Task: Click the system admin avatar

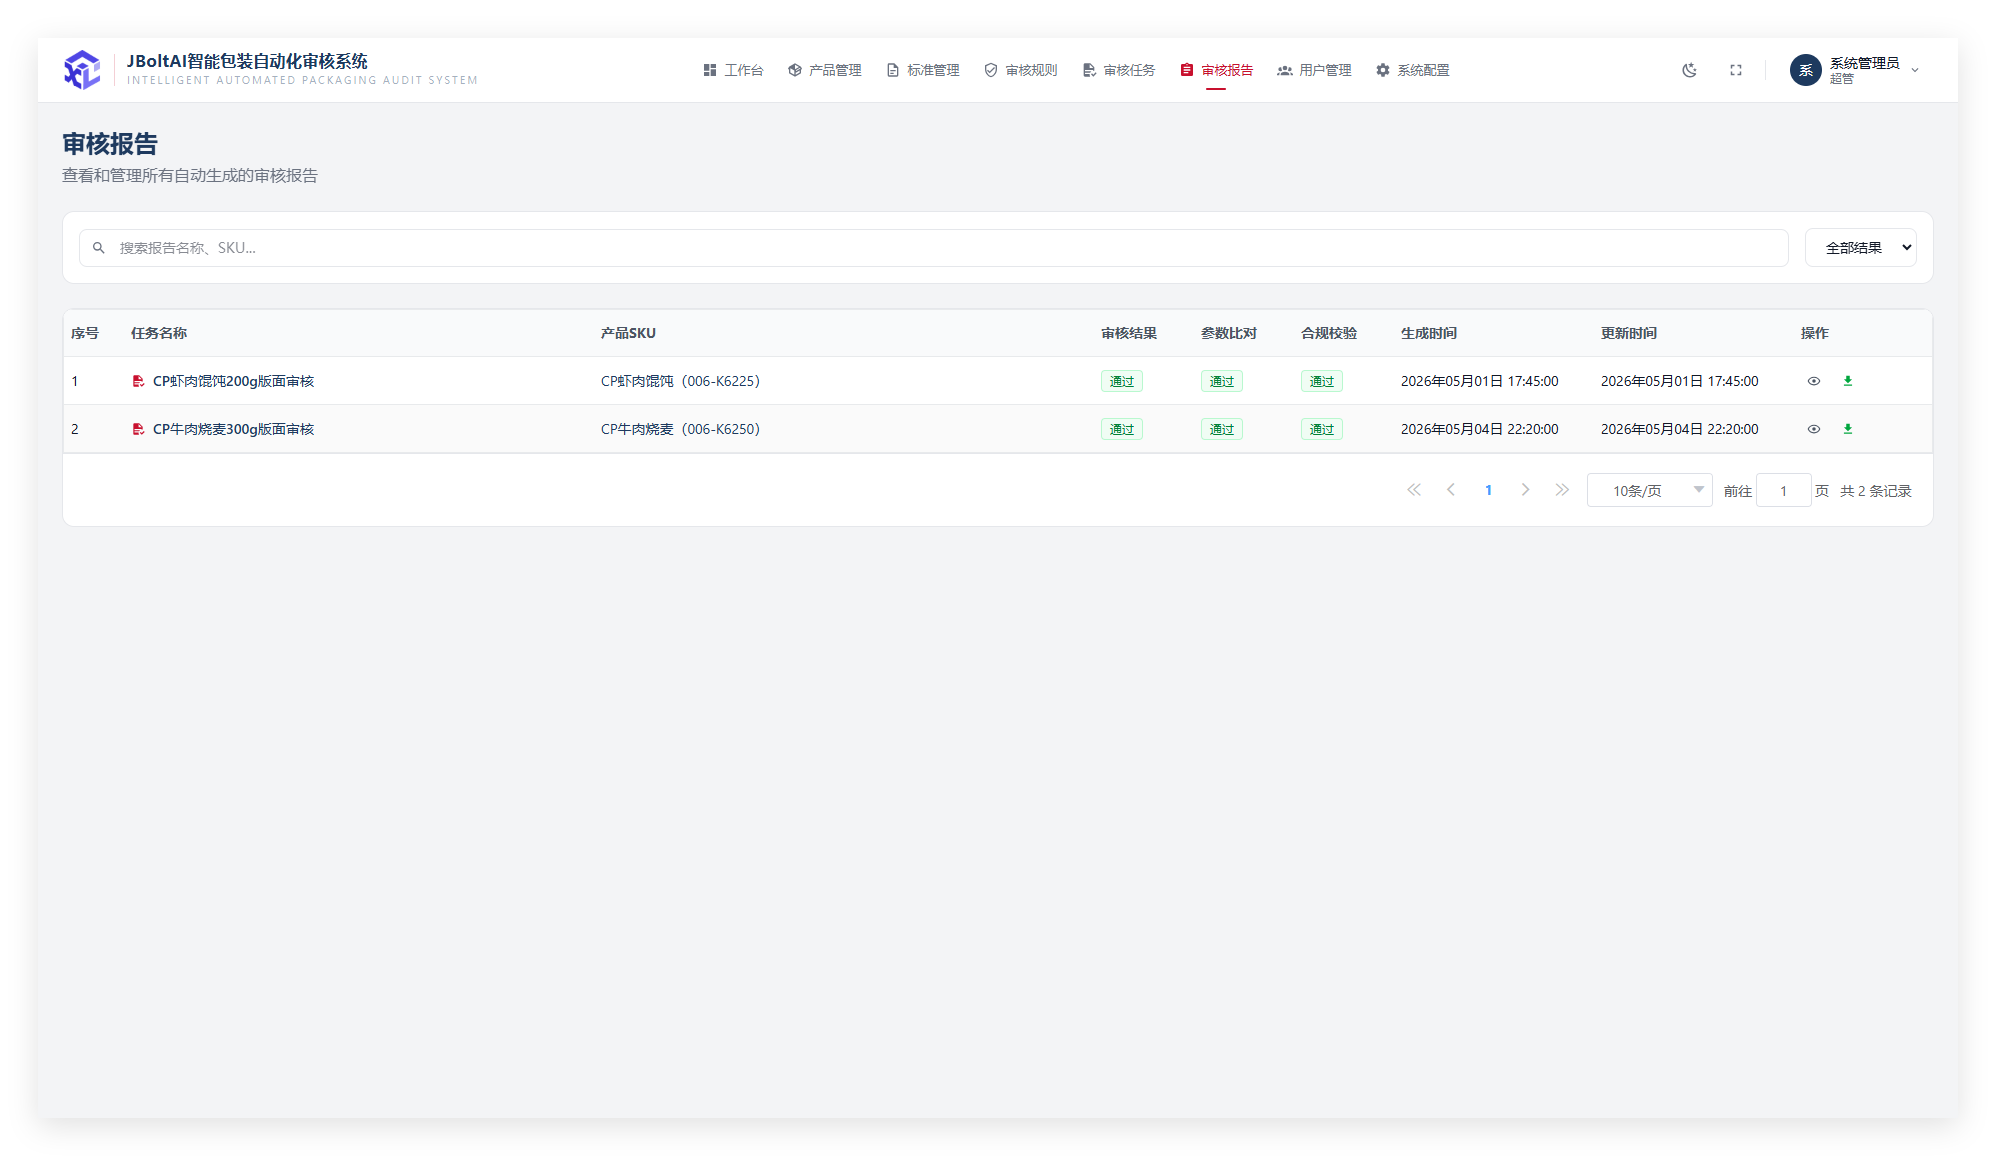Action: [x=1805, y=70]
